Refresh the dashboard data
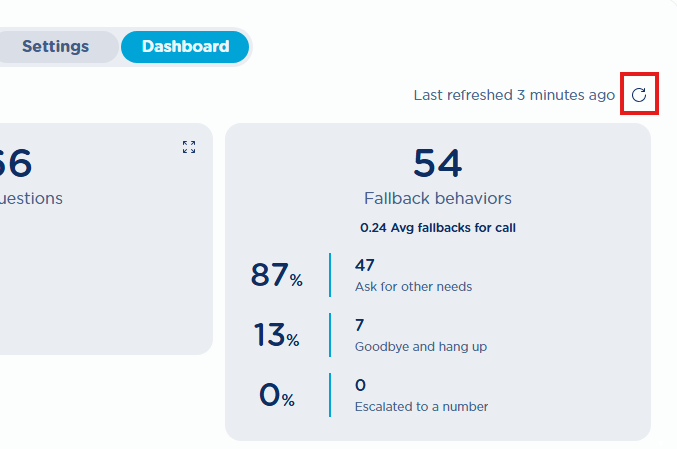The image size is (677, 449). pyautogui.click(x=639, y=95)
